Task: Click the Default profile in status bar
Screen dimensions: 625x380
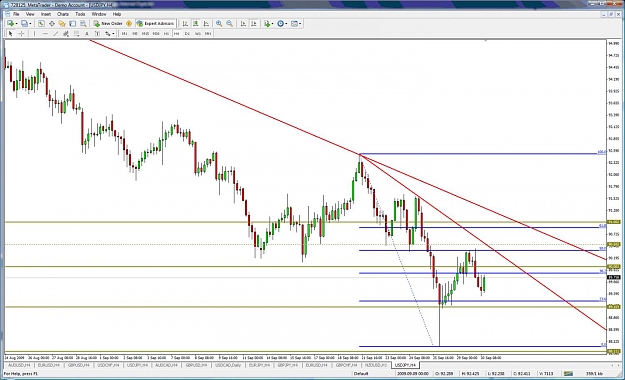Action: click(x=360, y=374)
